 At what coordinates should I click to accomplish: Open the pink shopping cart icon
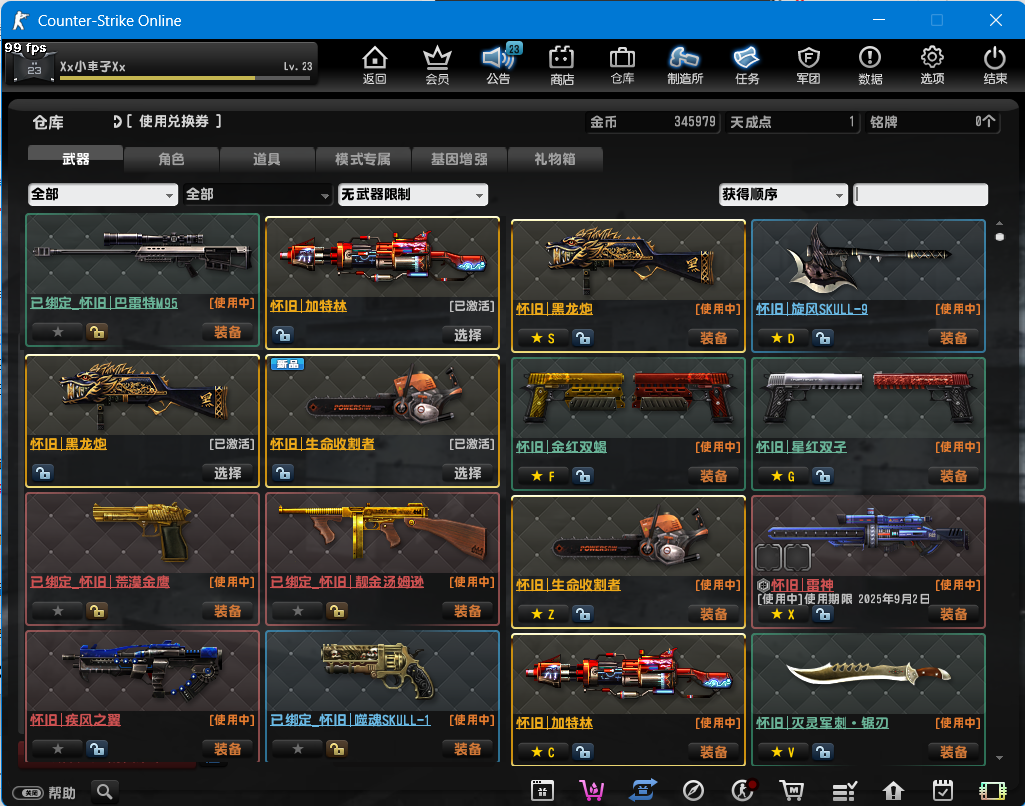(592, 791)
